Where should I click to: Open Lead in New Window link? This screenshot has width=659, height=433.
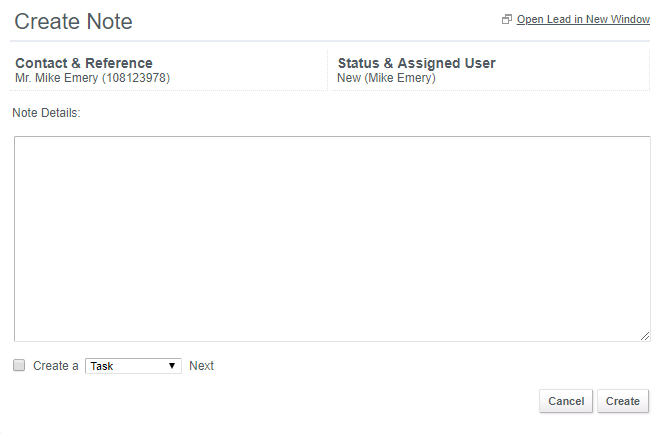tap(583, 19)
